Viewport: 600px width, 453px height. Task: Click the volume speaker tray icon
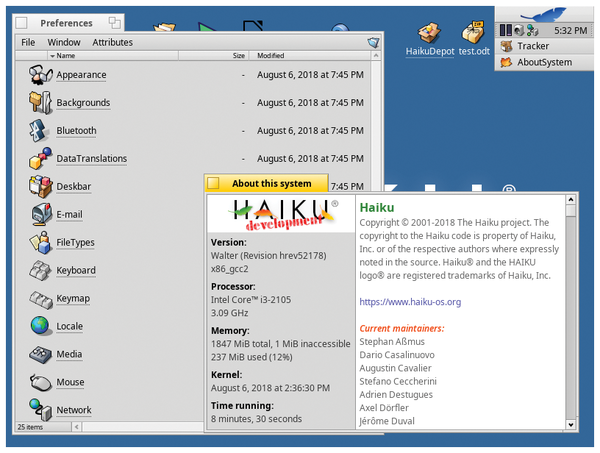519,30
